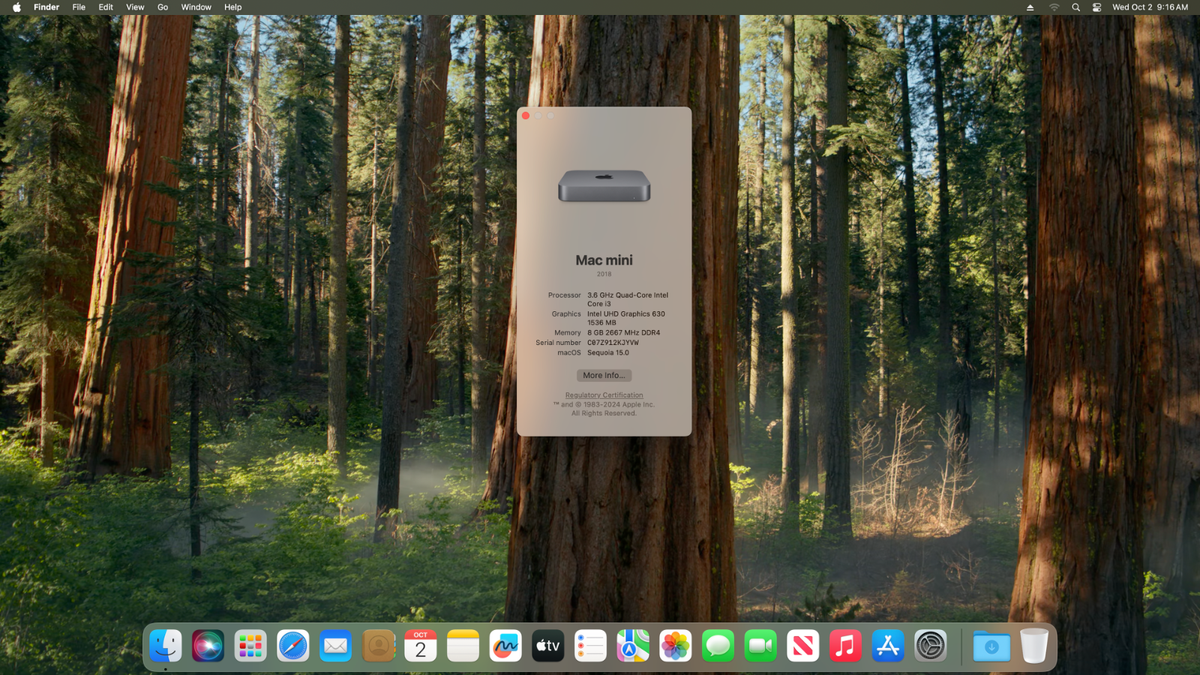Open the View menu

pos(135,7)
